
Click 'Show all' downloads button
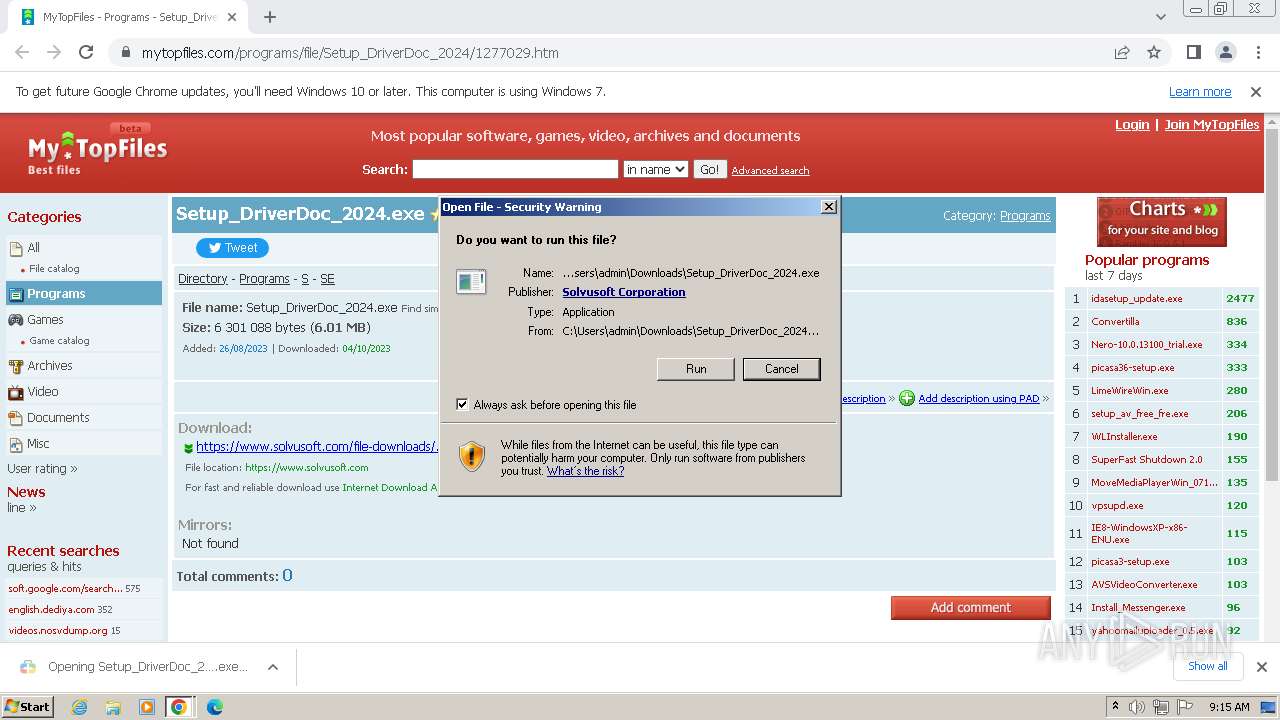click(1207, 666)
